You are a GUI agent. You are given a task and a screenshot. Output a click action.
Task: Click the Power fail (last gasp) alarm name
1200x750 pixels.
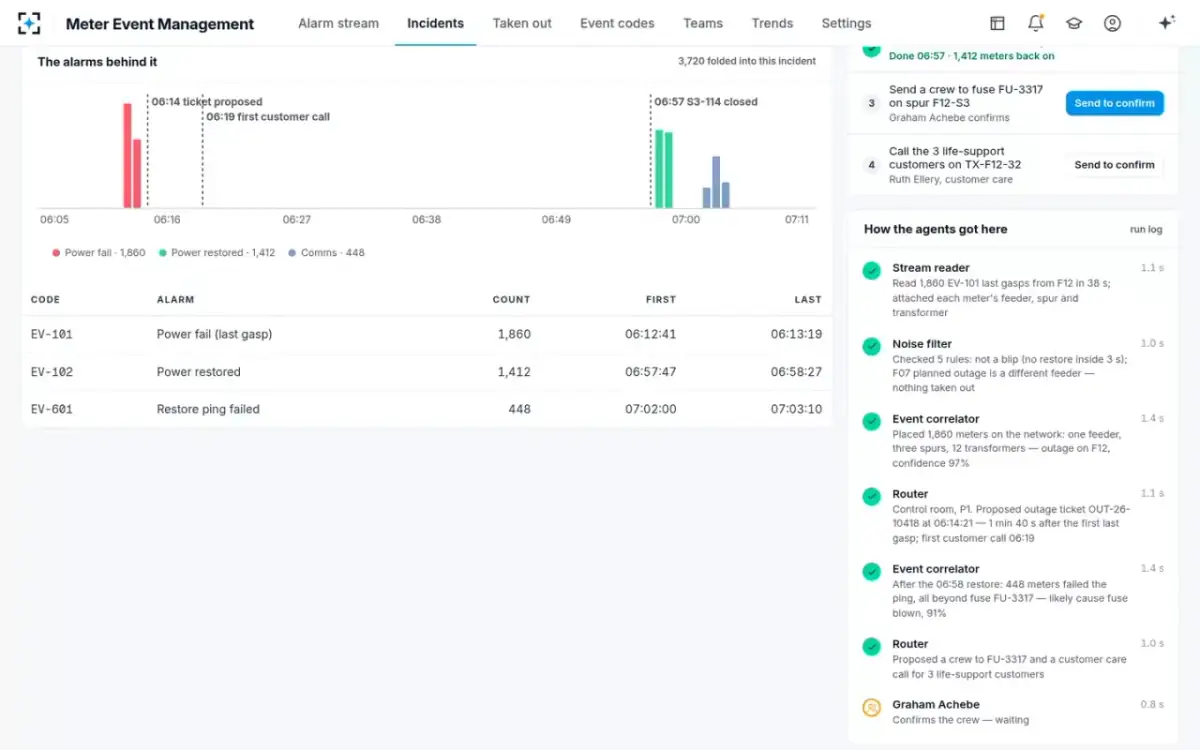(x=214, y=335)
